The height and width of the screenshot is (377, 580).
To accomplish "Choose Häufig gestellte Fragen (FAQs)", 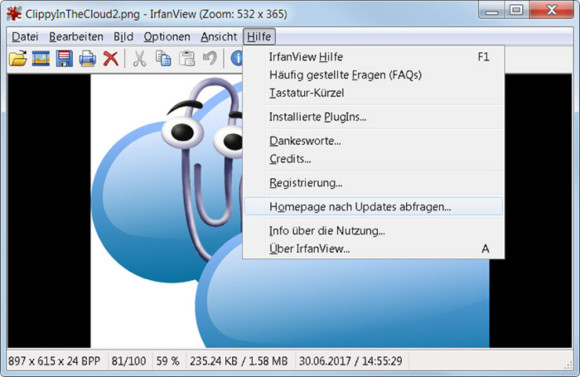I will coord(374,75).
